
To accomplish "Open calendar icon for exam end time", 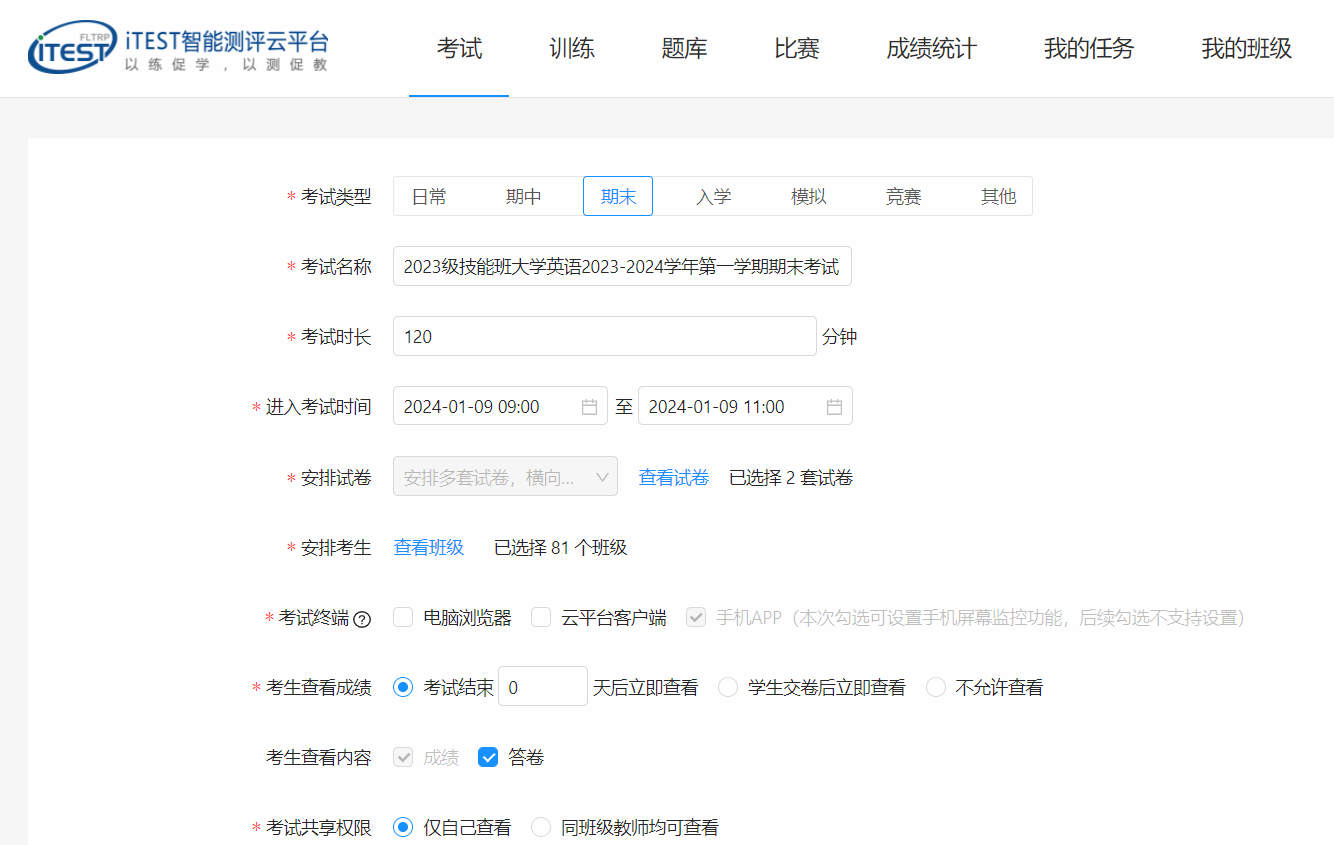I will 834,407.
